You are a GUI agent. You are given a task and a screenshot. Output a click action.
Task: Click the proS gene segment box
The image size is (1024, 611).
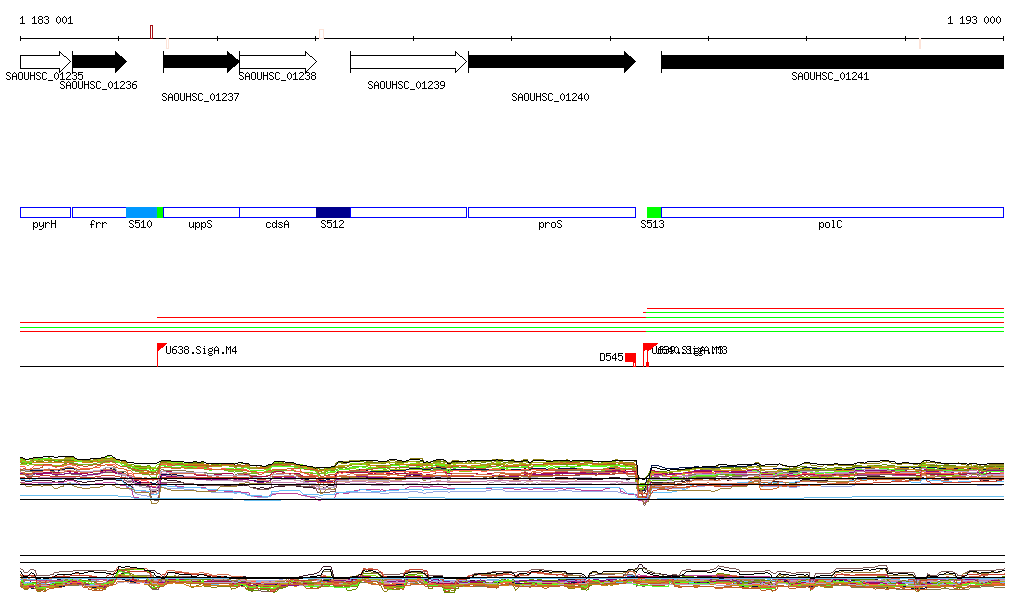551,212
